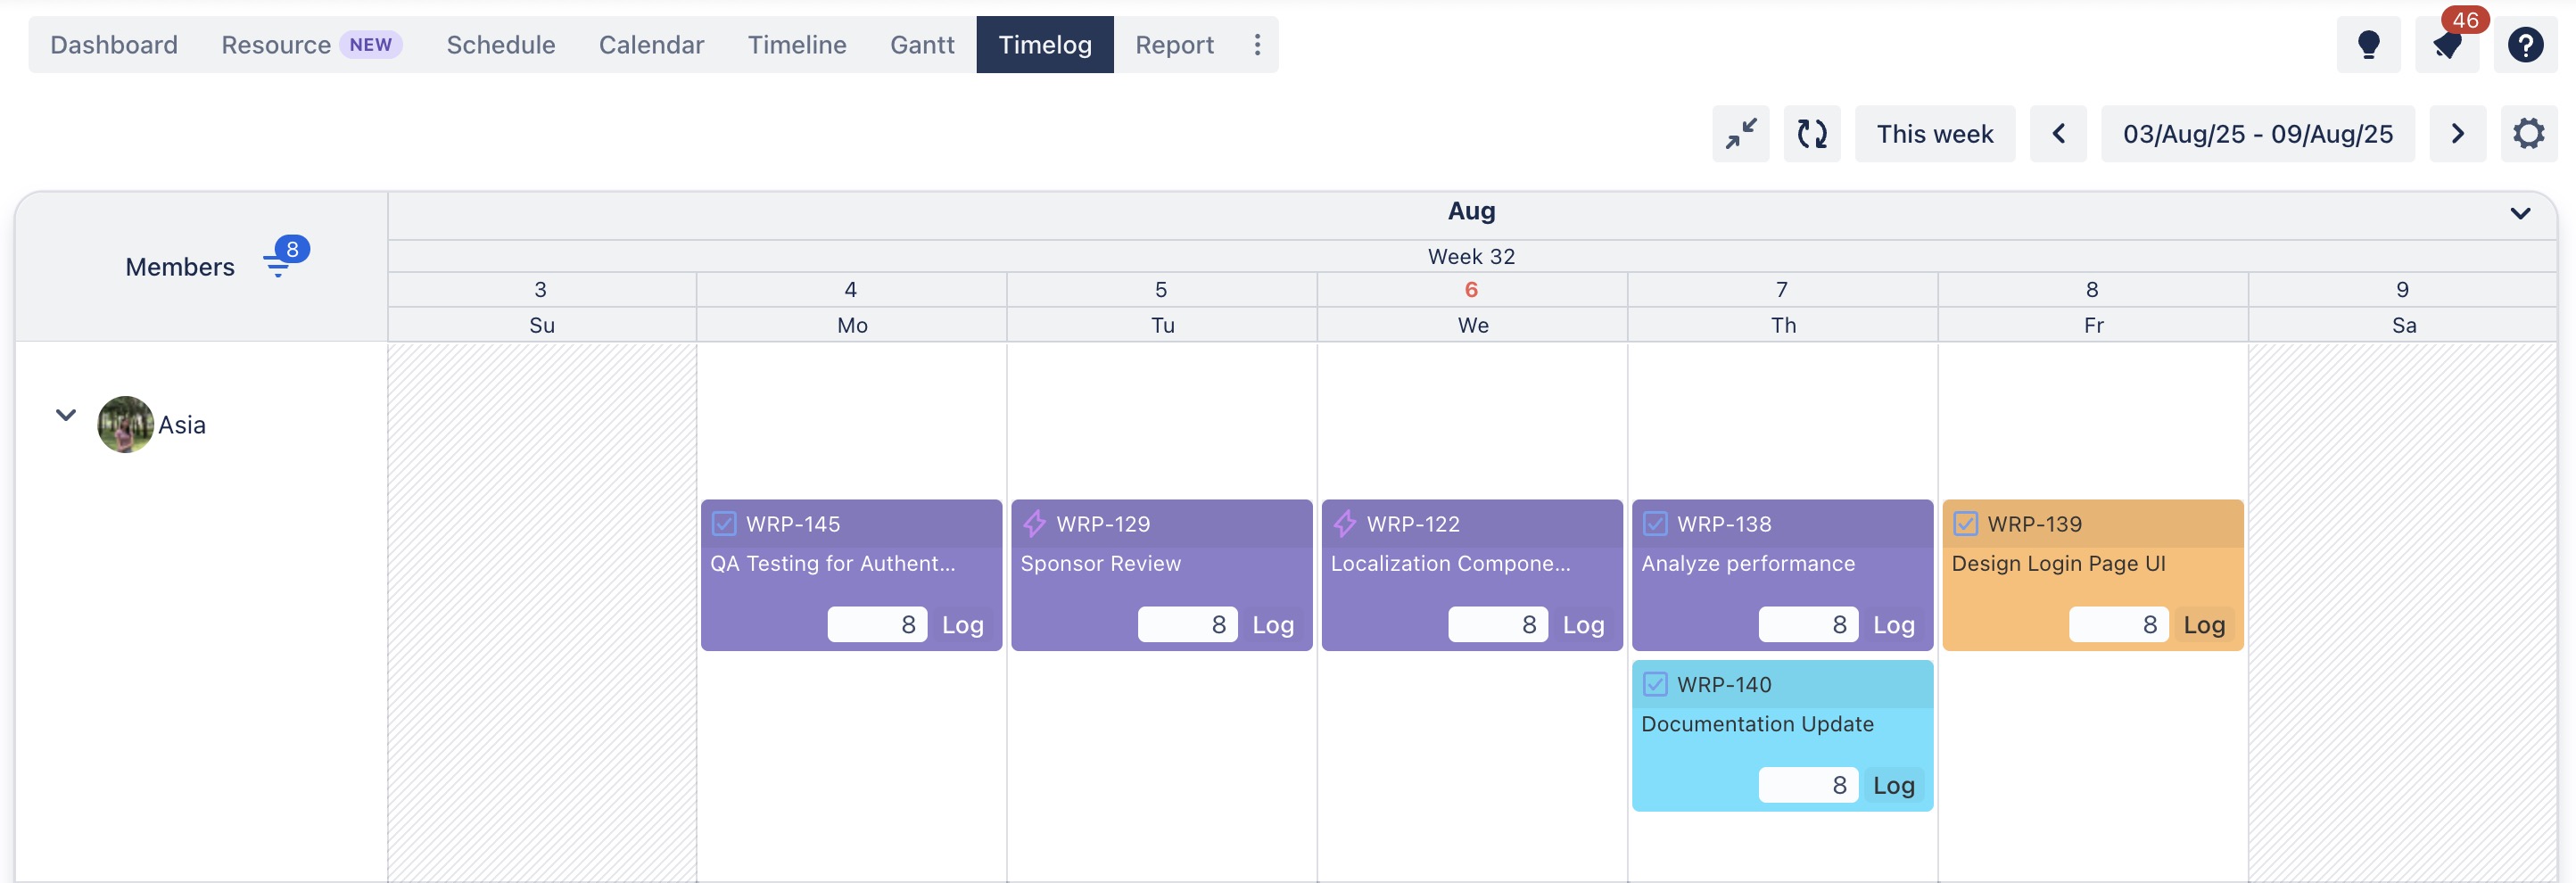This screenshot has width=2576, height=883.
Task: Click hours field on Design Login Page UI
Action: point(2117,625)
